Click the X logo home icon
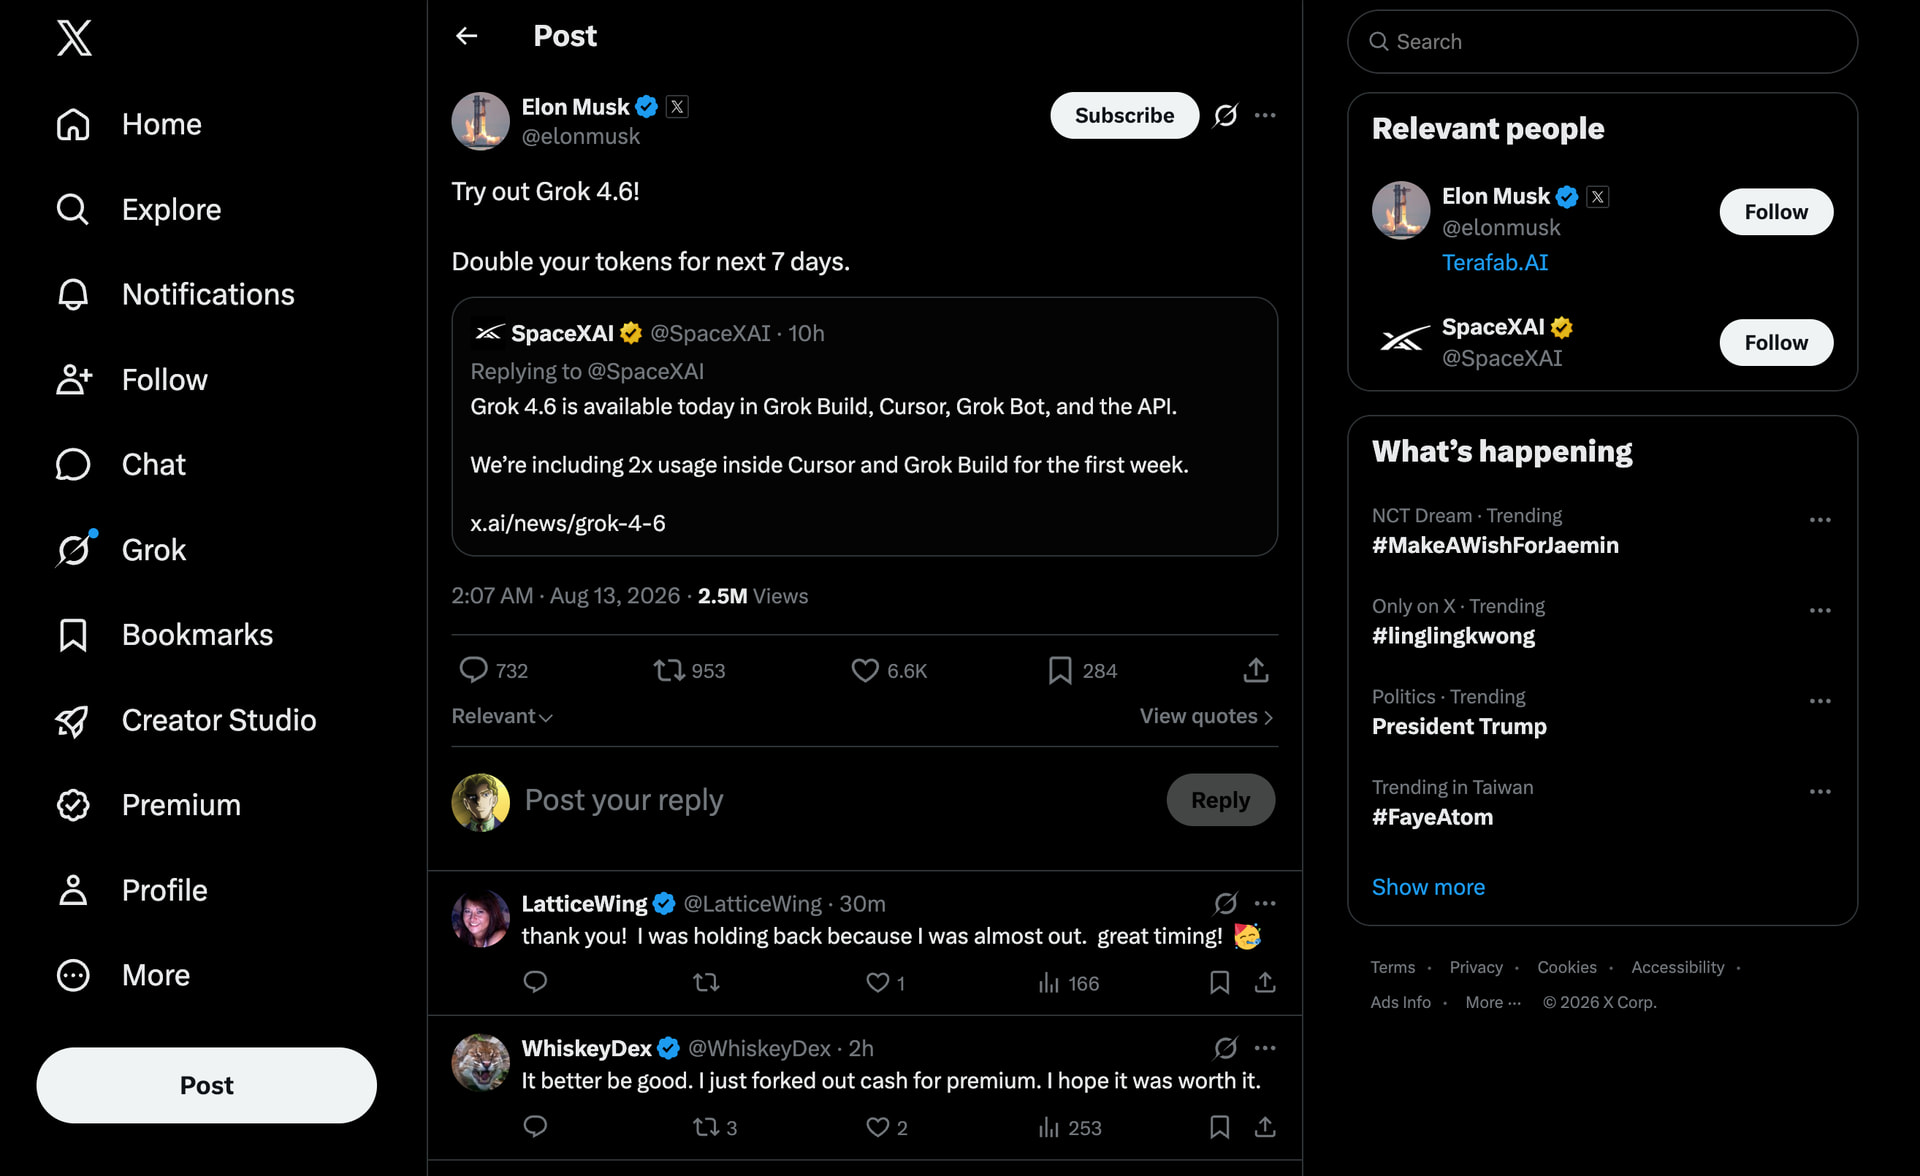The image size is (1920, 1176). [74, 38]
